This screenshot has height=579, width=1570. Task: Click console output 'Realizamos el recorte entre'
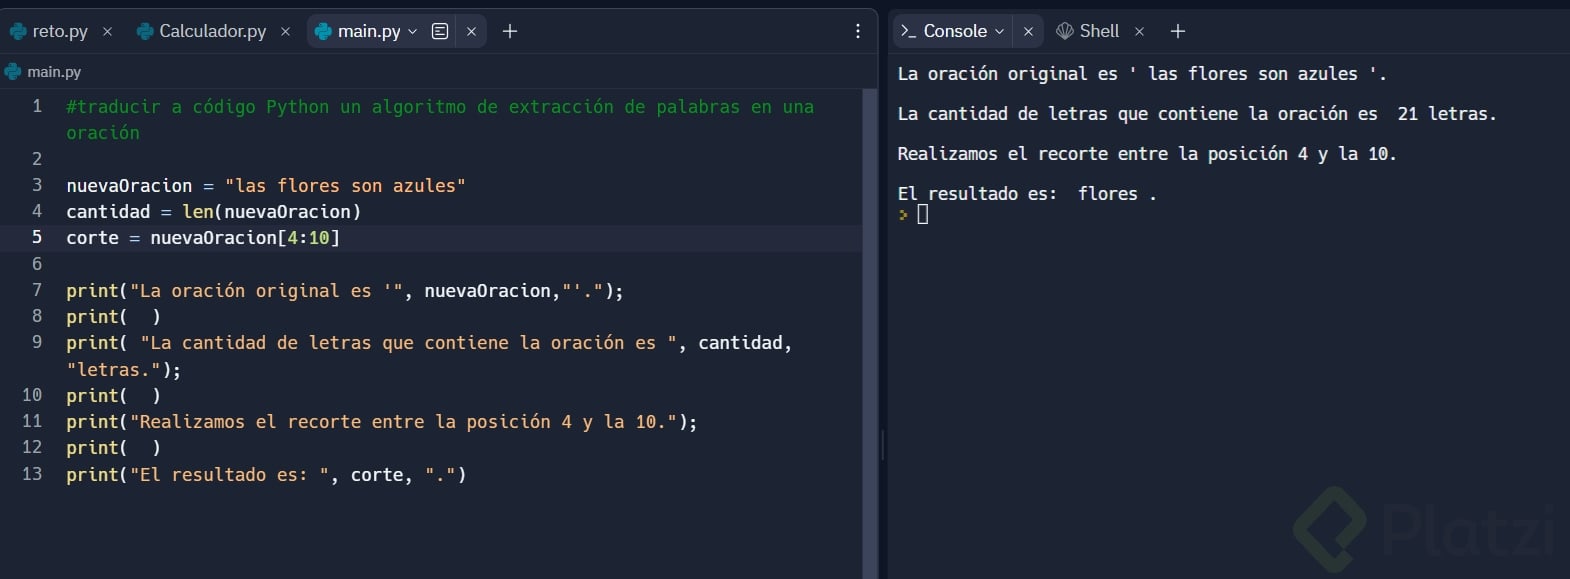pyautogui.click(x=1147, y=154)
